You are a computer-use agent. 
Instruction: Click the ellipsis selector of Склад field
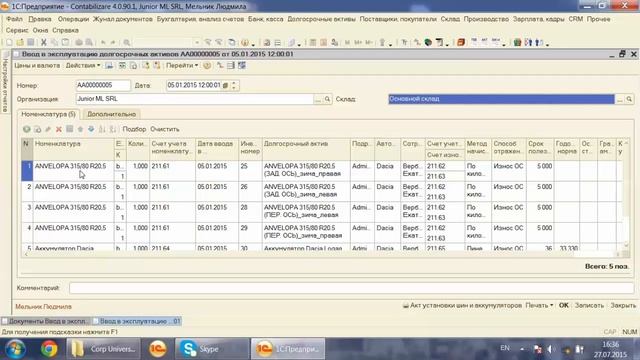click(x=620, y=99)
